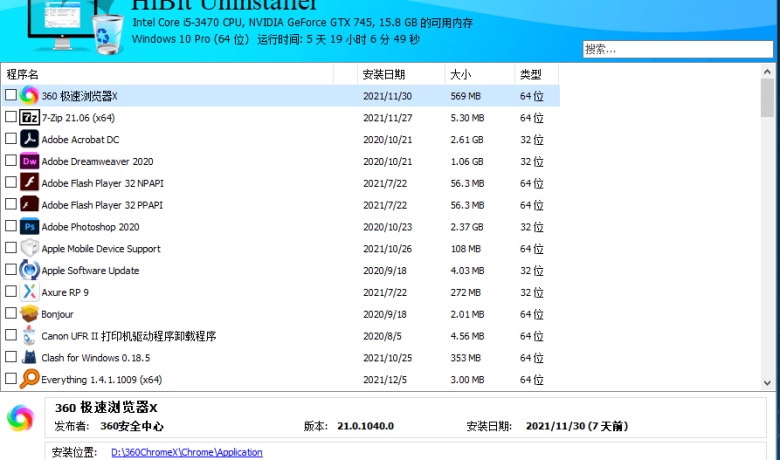Click the Everything magnifier icon
The image size is (780, 460).
coord(29,379)
